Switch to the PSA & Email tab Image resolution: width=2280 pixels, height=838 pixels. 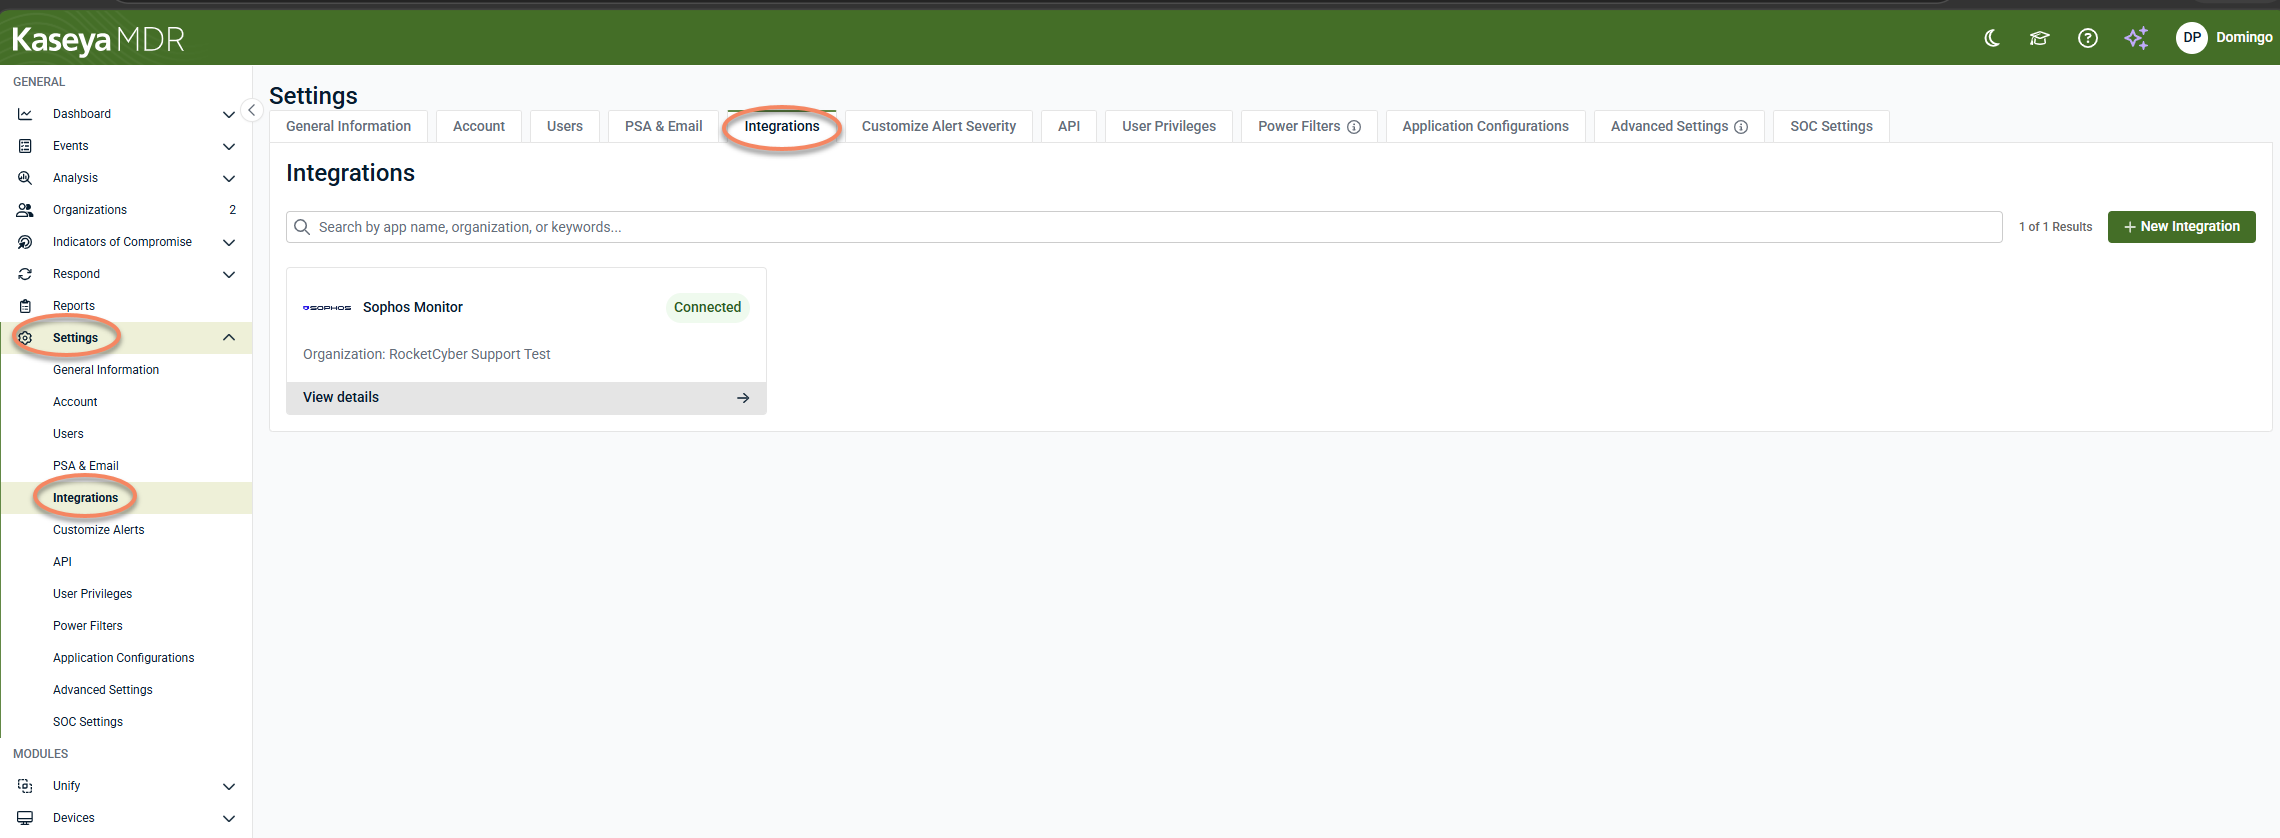[x=664, y=126]
